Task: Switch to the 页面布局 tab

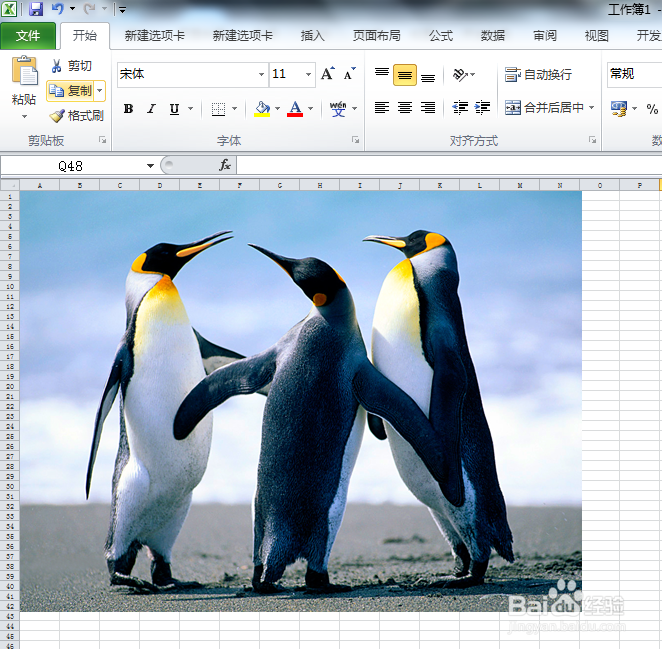Action: 376,36
